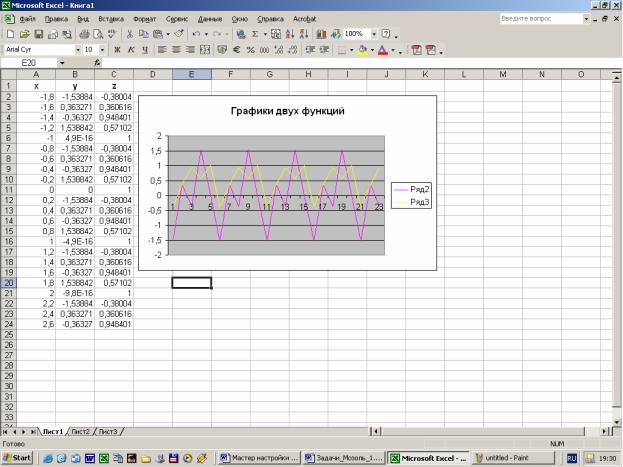Viewport: 623px width, 467px height.
Task: Open the Формат menu
Action: coord(144,19)
